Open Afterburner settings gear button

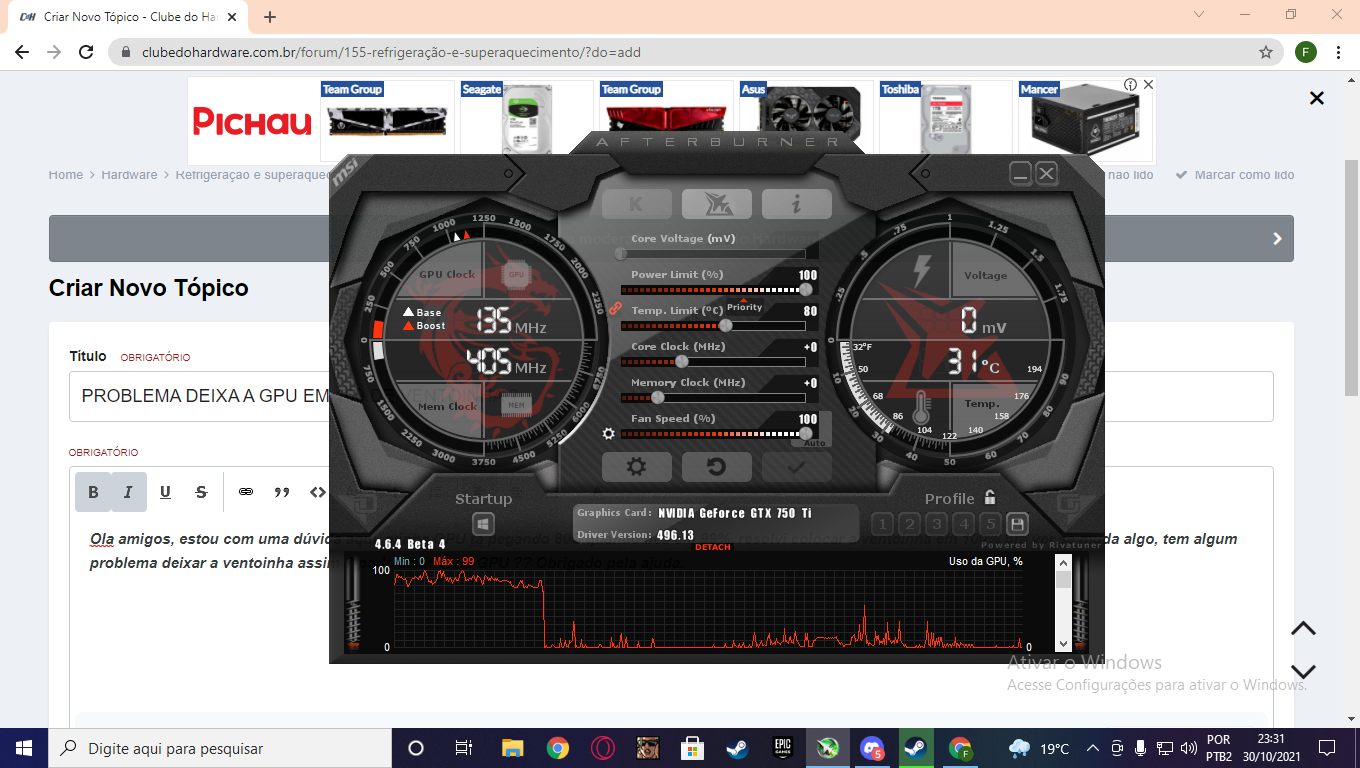coord(636,467)
